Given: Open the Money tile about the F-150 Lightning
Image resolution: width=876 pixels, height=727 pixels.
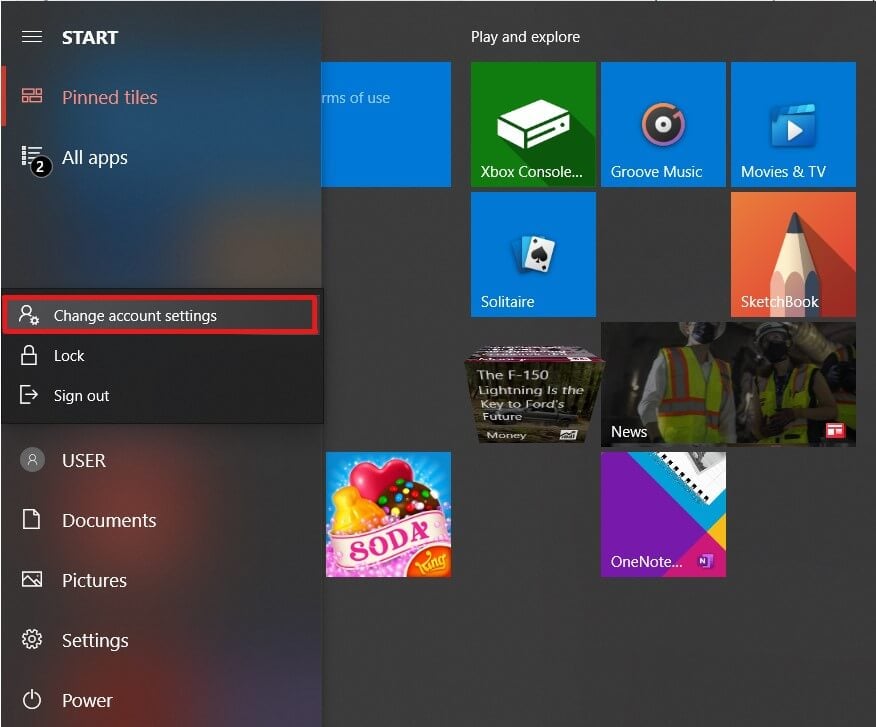Looking at the screenshot, I should coord(533,395).
